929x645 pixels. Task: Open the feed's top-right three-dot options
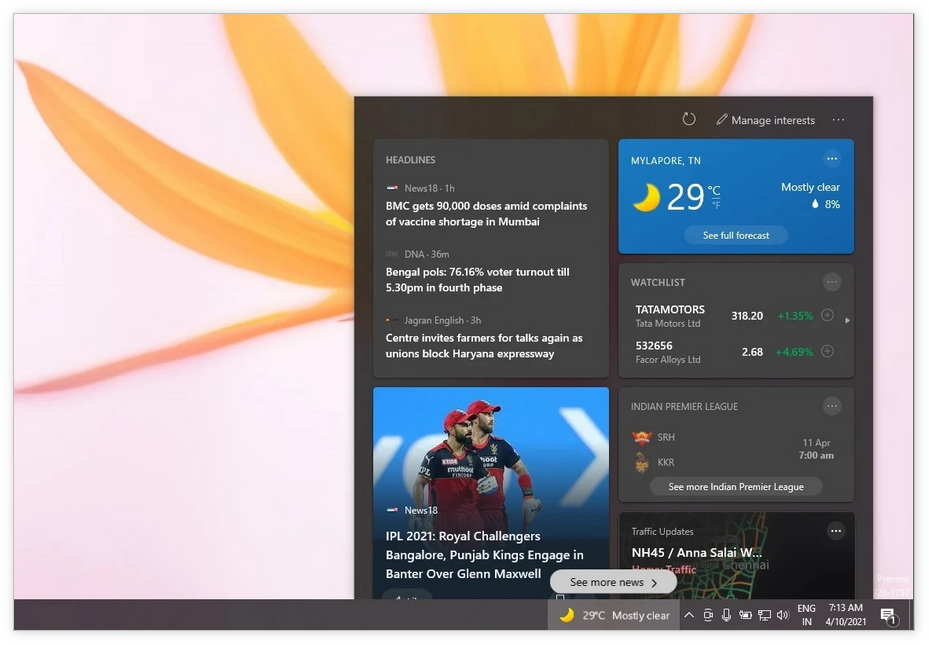838,120
